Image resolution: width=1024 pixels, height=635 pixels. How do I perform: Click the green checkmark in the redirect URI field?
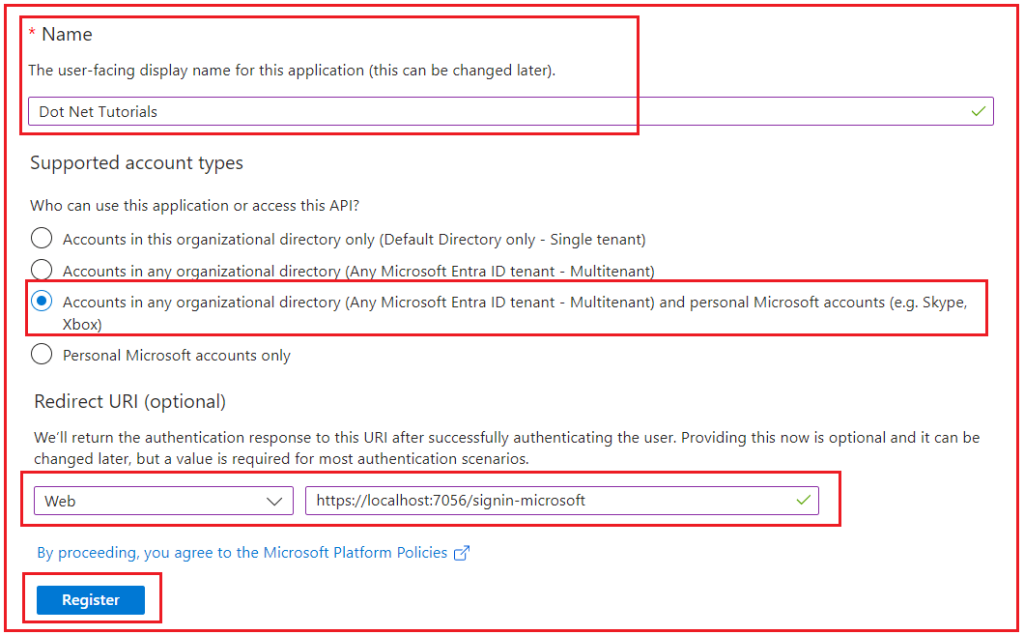(x=803, y=500)
